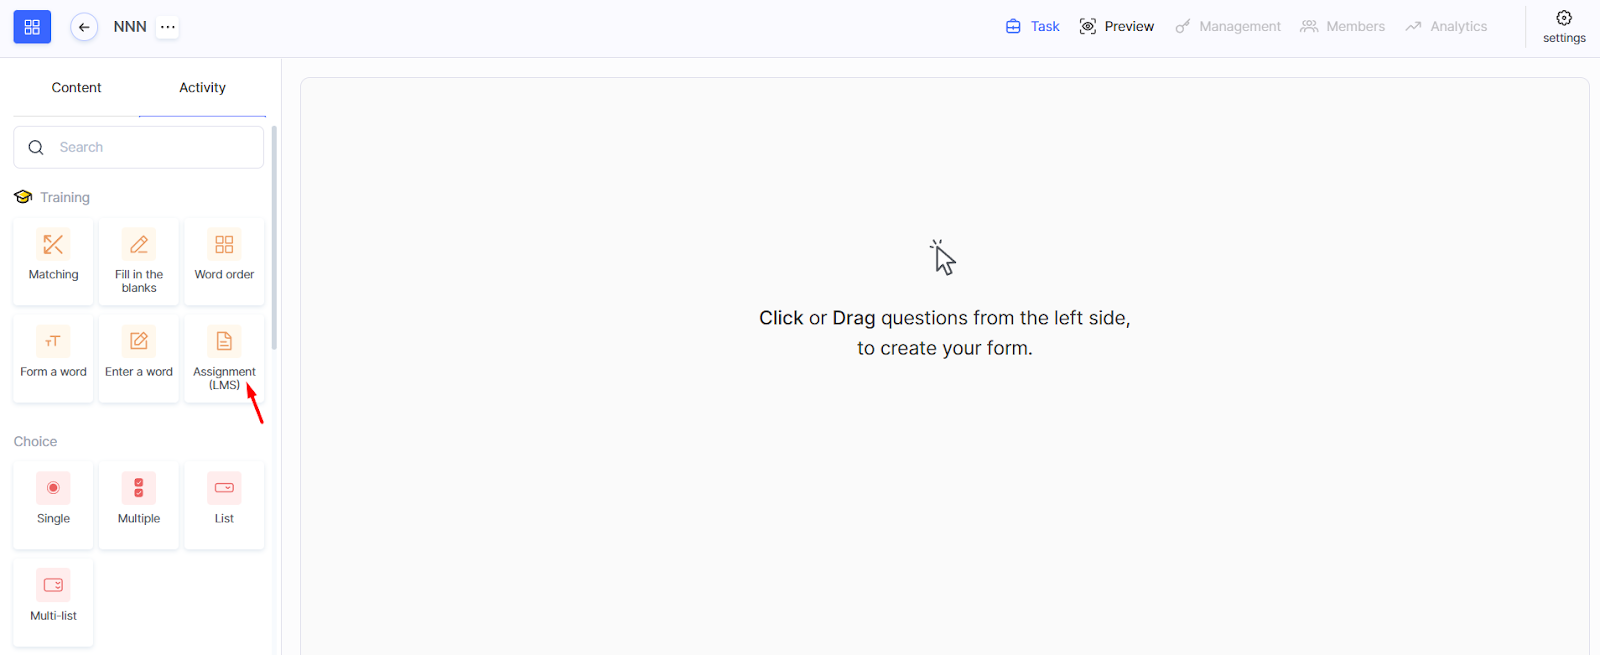Image resolution: width=1600 pixels, height=655 pixels.
Task: Click the left panel vertical scrollbar
Action: click(274, 240)
